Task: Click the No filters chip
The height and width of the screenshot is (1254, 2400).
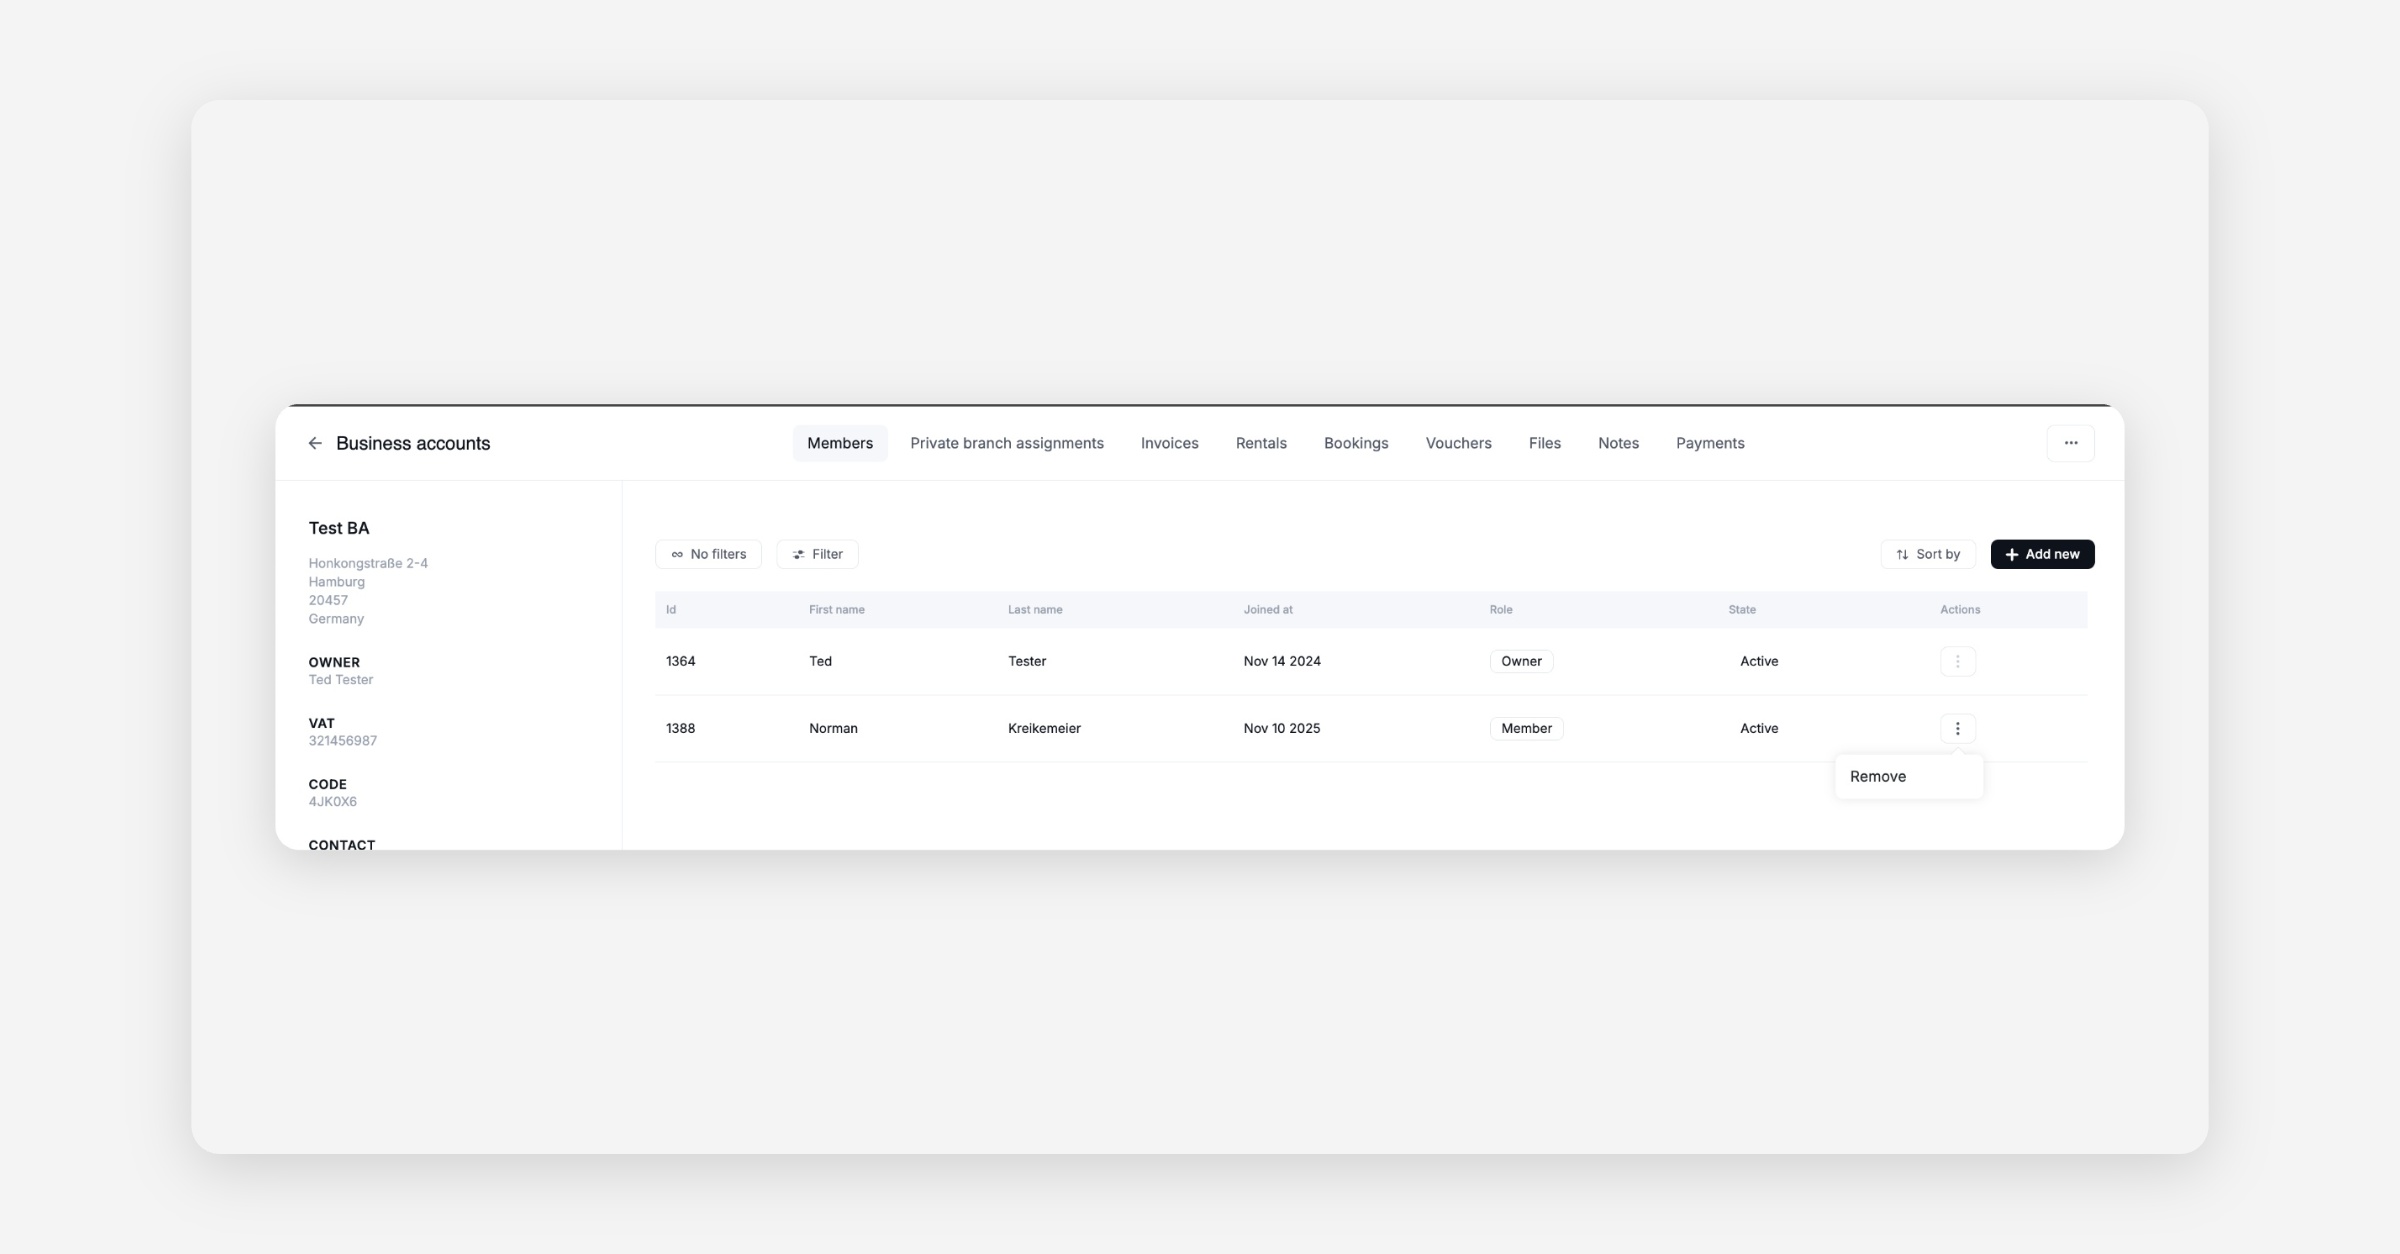Action: click(708, 554)
